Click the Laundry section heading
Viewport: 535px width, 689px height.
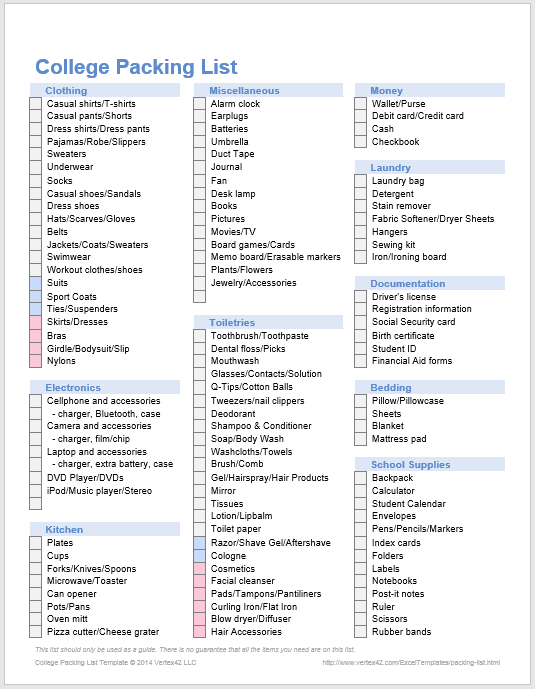tap(430, 167)
